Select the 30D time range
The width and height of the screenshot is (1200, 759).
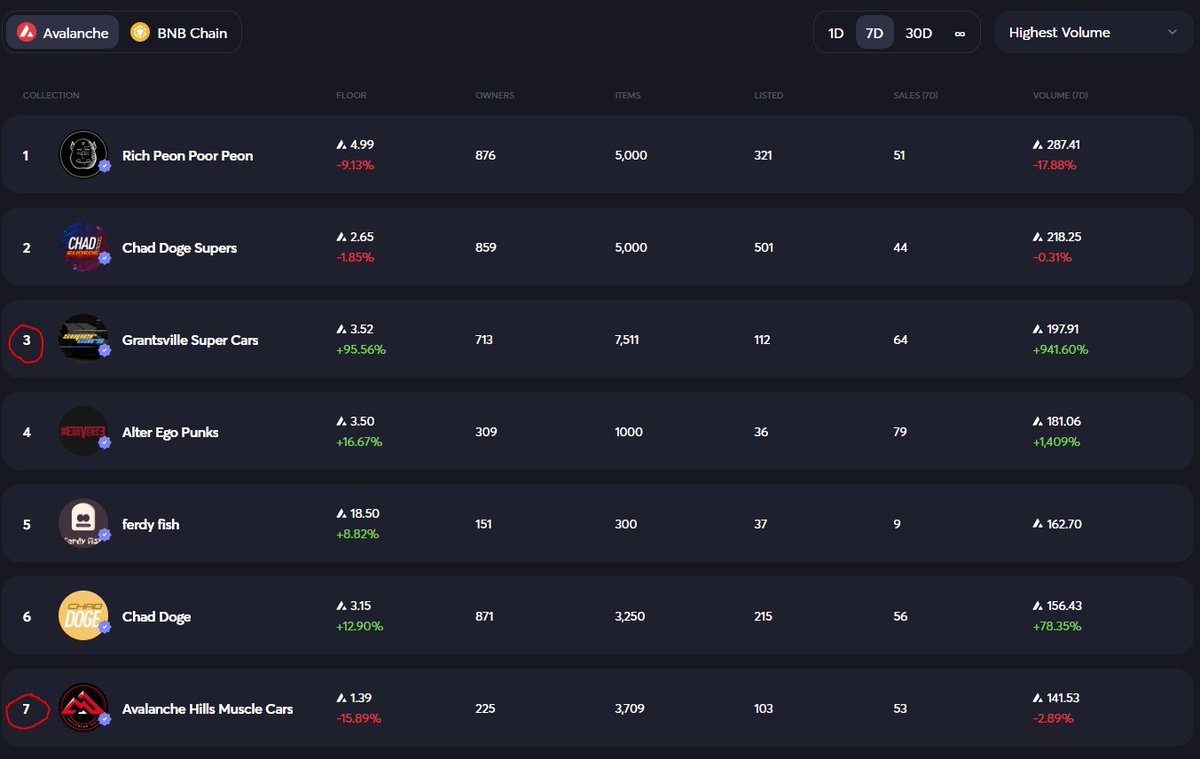(919, 33)
